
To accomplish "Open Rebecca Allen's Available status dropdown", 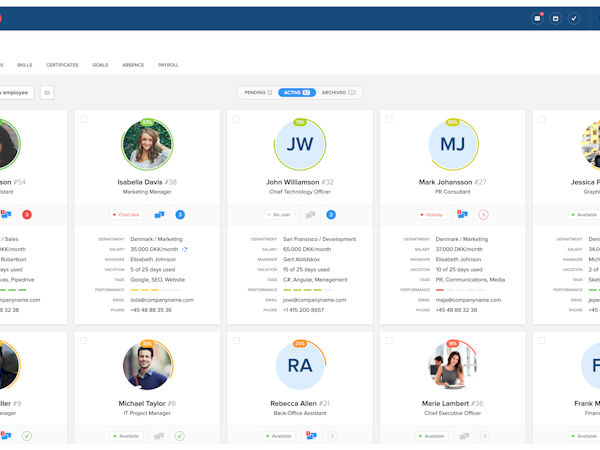I will (x=279, y=436).
